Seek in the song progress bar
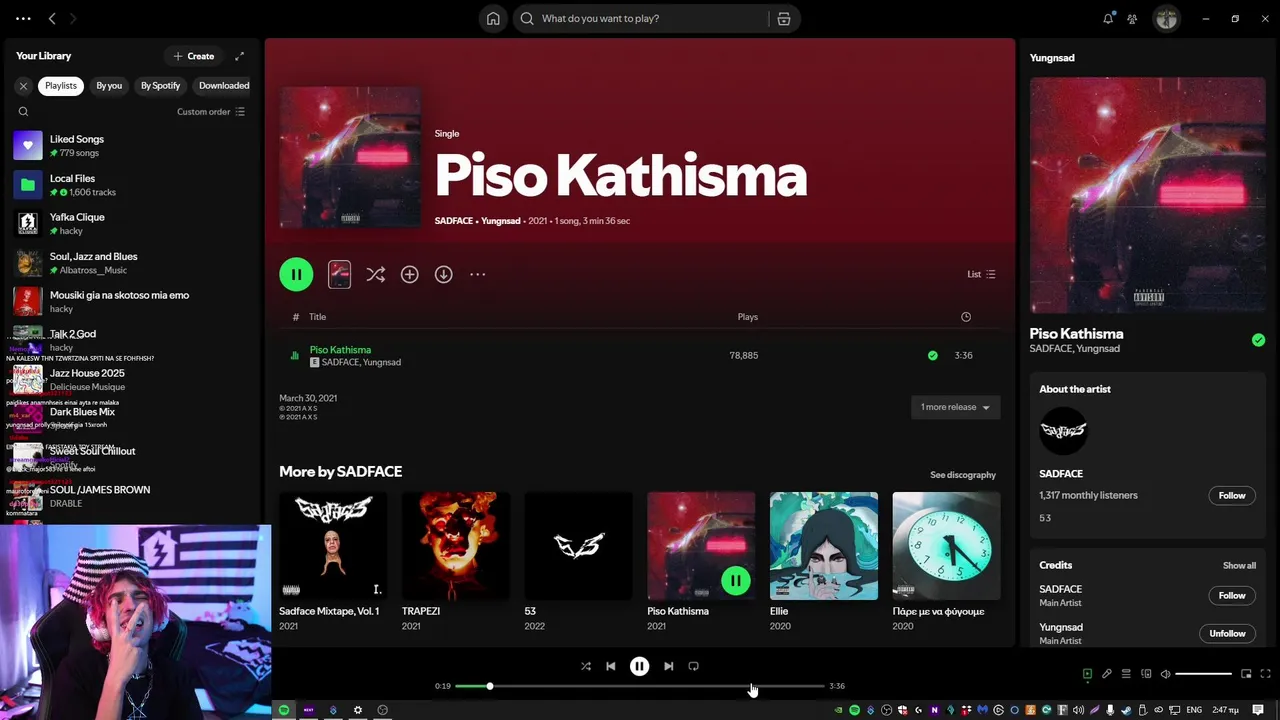Screen dimensions: 1280x720 [x=640, y=686]
